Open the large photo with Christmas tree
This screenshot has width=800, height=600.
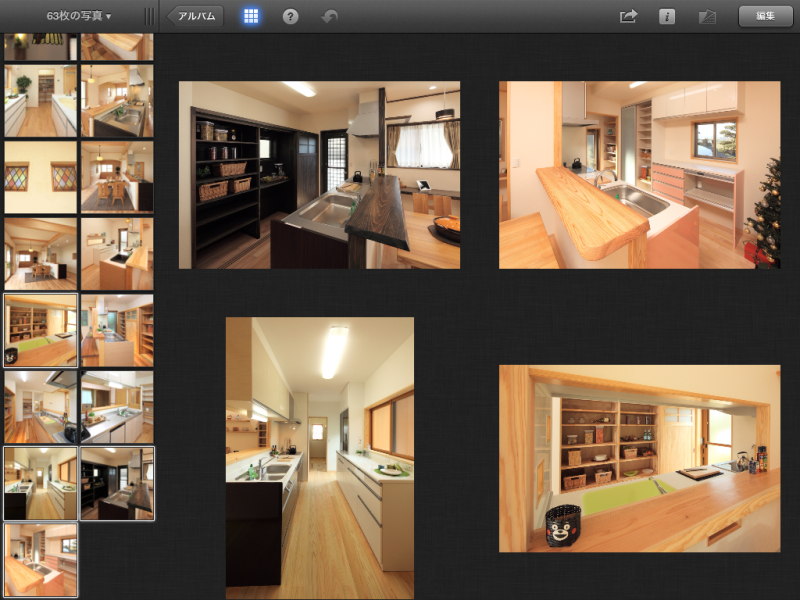click(x=639, y=175)
